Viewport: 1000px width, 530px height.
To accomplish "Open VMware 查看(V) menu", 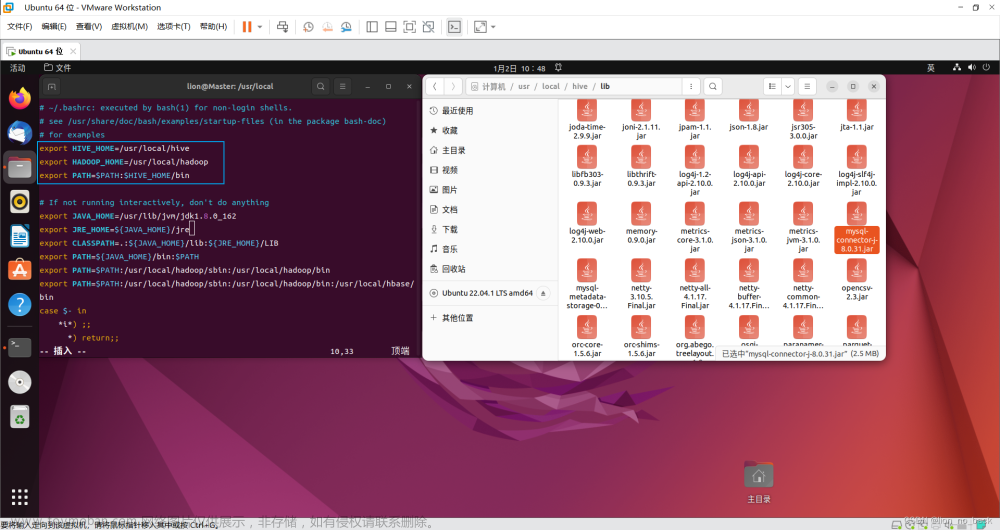I will [89, 27].
